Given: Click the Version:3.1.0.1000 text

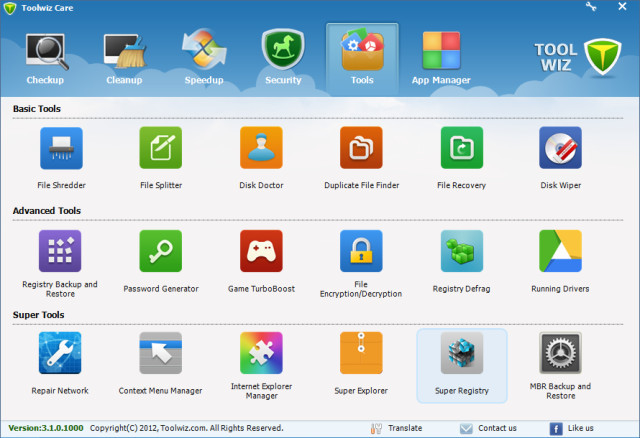Looking at the screenshot, I should [x=46, y=428].
